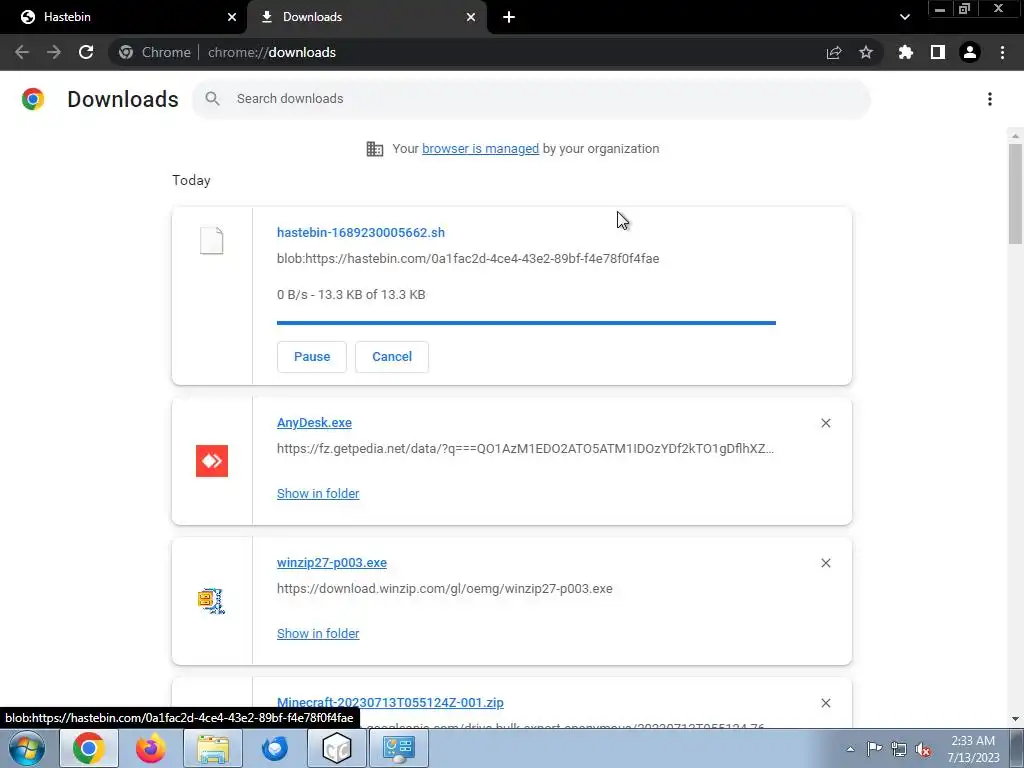Go back with the browser back arrow
Screen dimensions: 1024x768
pyautogui.click(x=22, y=52)
